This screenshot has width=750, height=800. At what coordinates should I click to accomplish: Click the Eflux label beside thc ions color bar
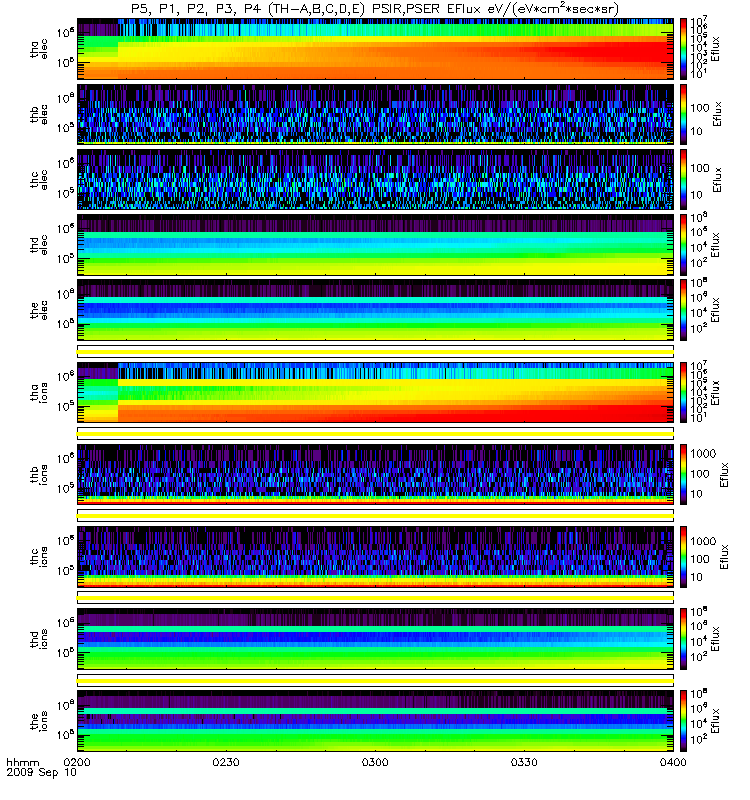[723, 557]
